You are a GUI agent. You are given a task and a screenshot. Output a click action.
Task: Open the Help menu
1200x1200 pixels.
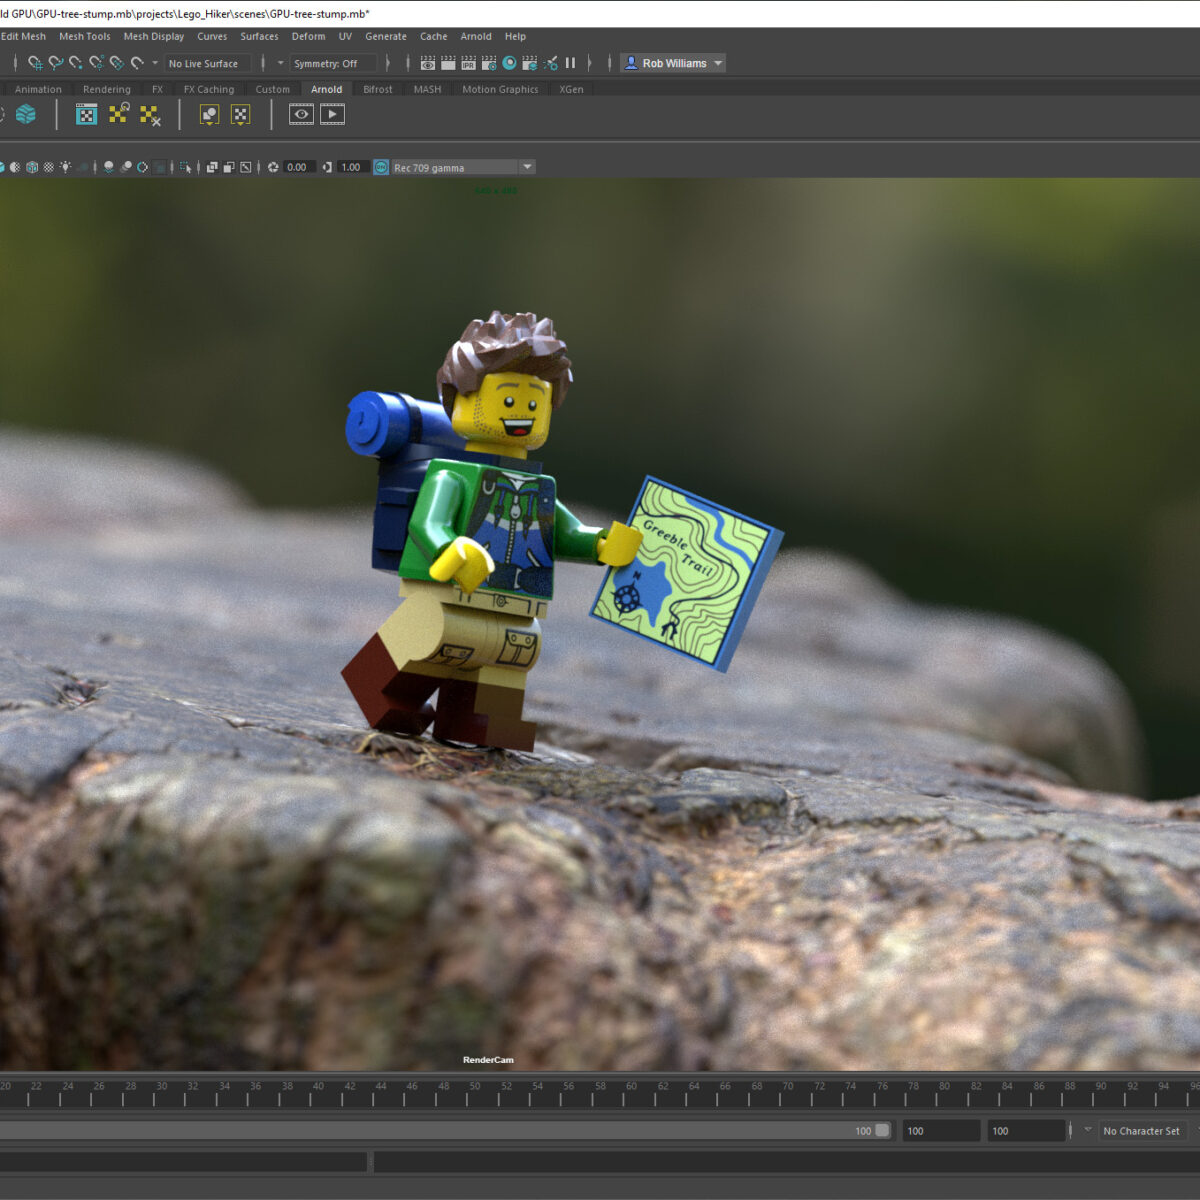click(x=515, y=36)
